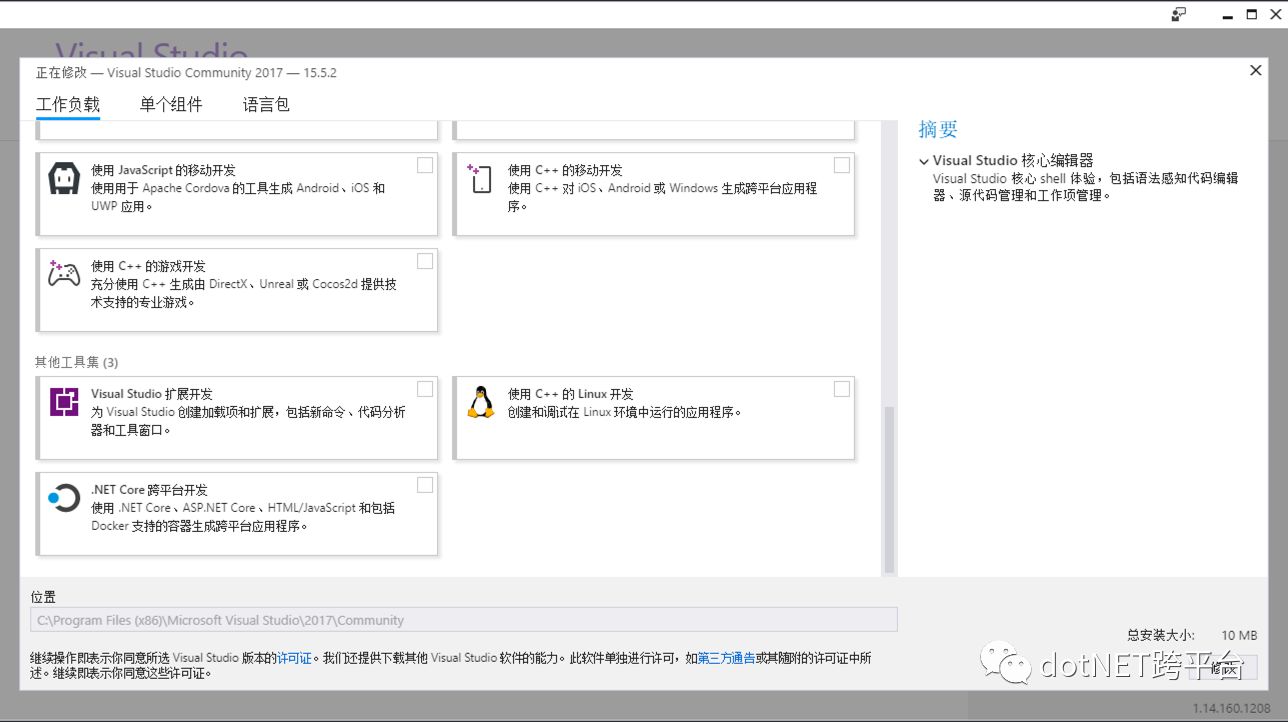Click the Linux penguin icon

481,402
